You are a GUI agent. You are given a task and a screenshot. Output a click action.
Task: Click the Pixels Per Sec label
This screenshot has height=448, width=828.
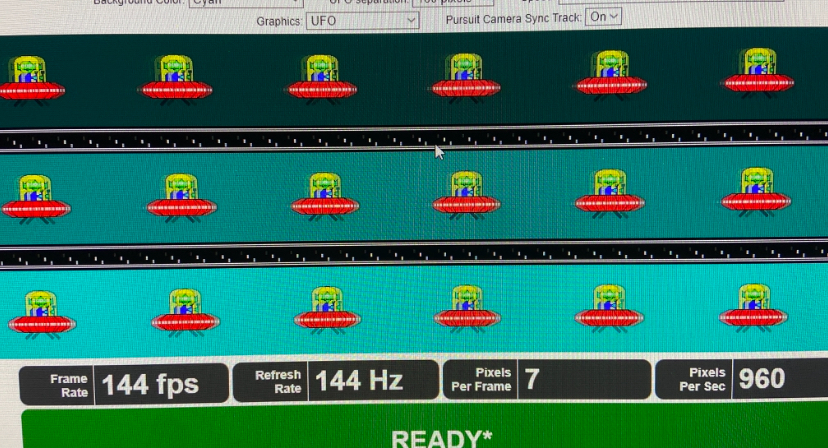[x=702, y=379]
